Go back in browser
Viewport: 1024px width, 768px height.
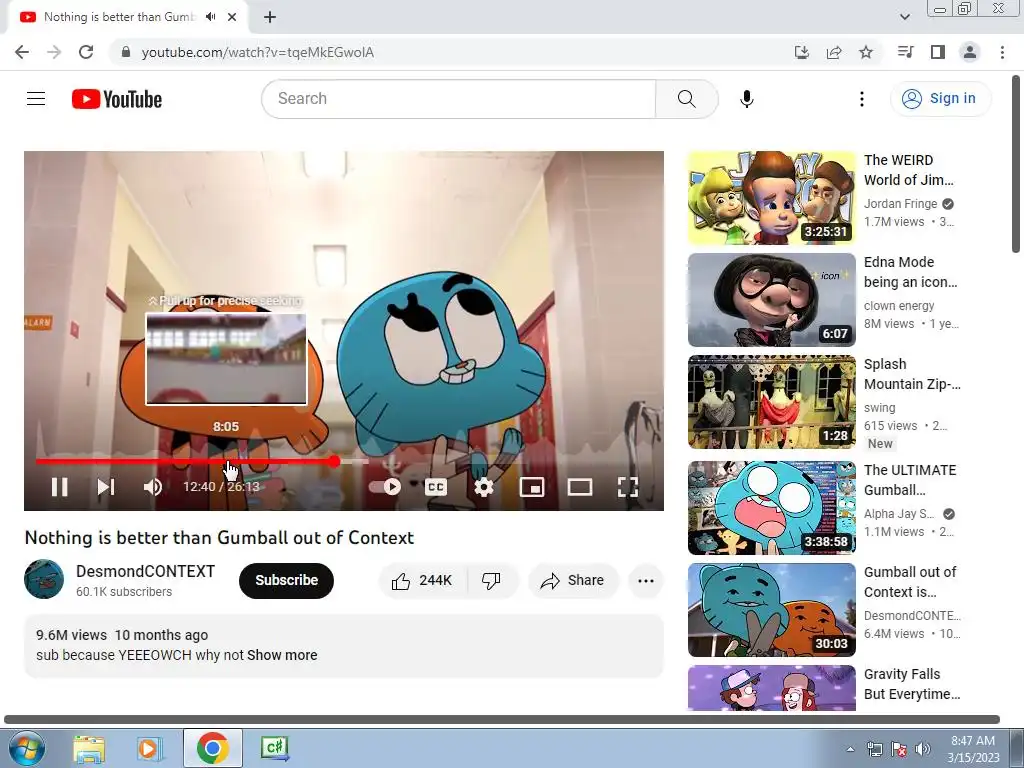coord(22,52)
